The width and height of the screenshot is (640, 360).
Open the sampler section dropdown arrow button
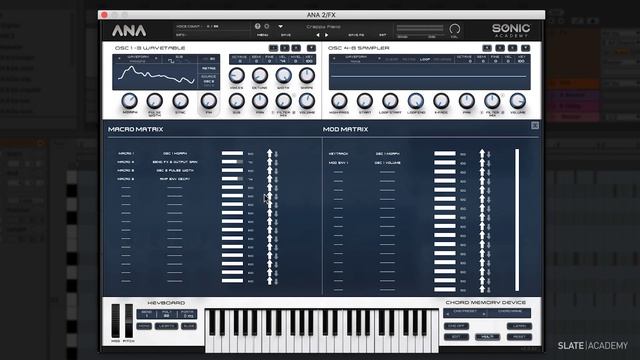click(526, 48)
